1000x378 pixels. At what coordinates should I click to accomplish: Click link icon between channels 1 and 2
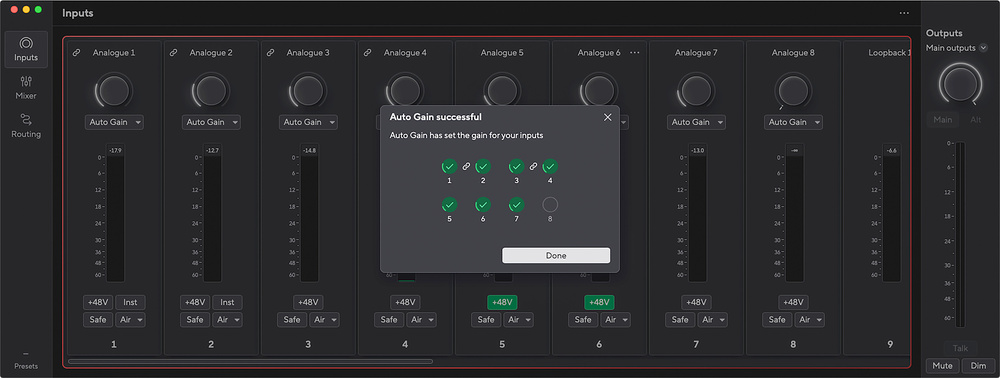pos(466,166)
